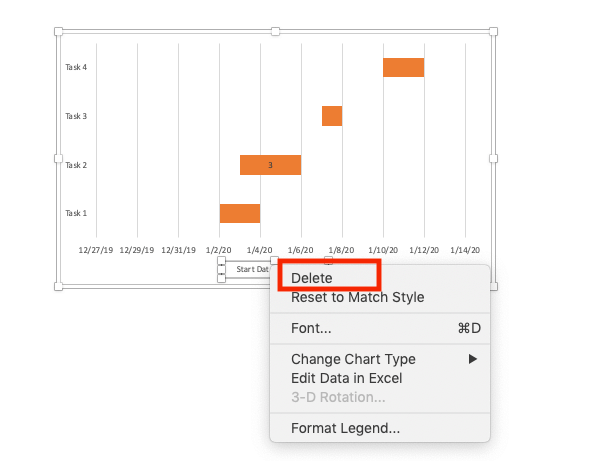Select the Task 4 orange bar
The width and height of the screenshot is (591, 461).
click(x=404, y=67)
